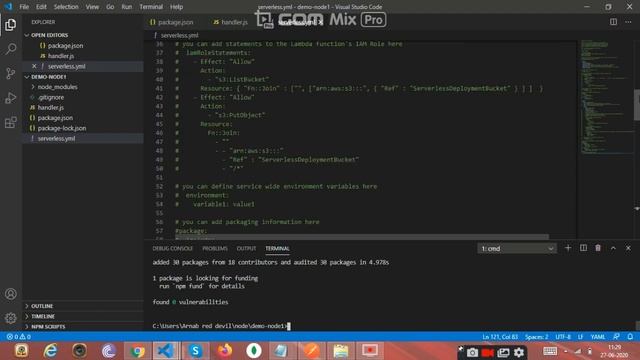Open the Selection menu

coord(66,7)
